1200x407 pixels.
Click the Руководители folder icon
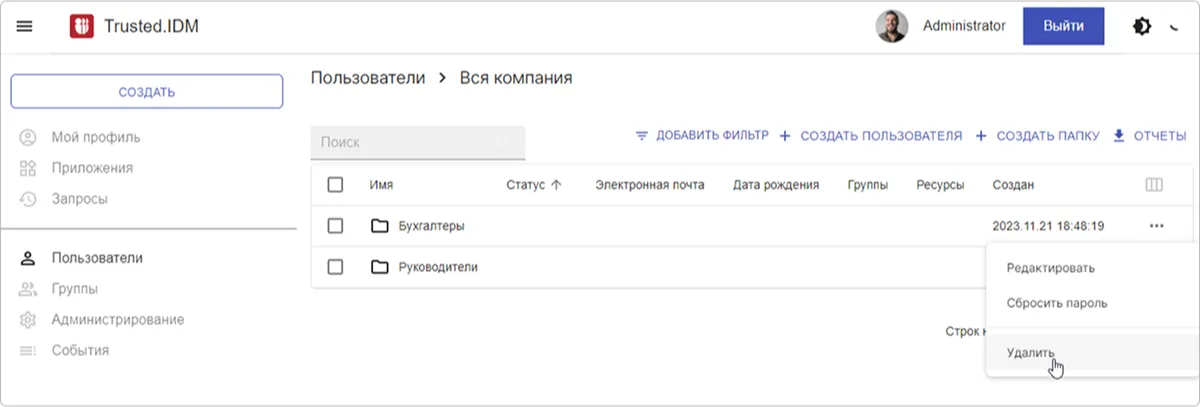coord(379,267)
